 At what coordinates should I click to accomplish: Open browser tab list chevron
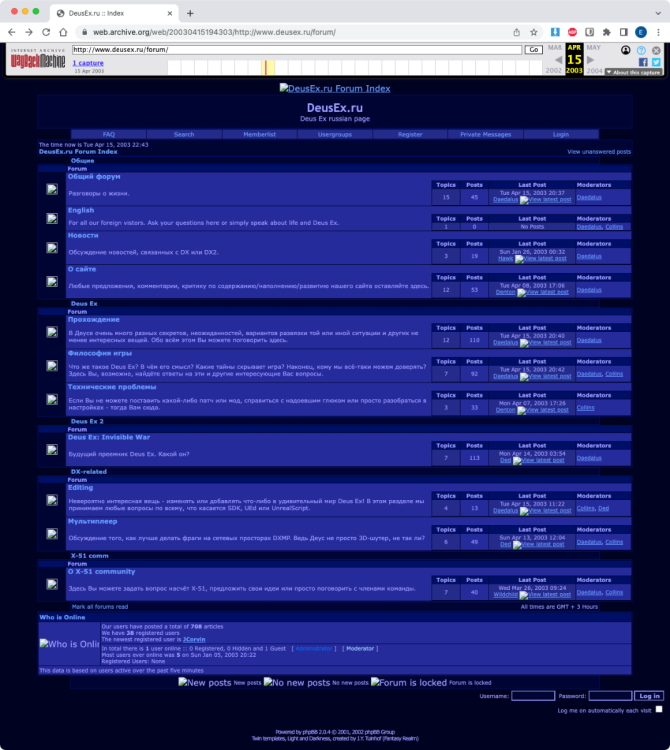[658, 13]
